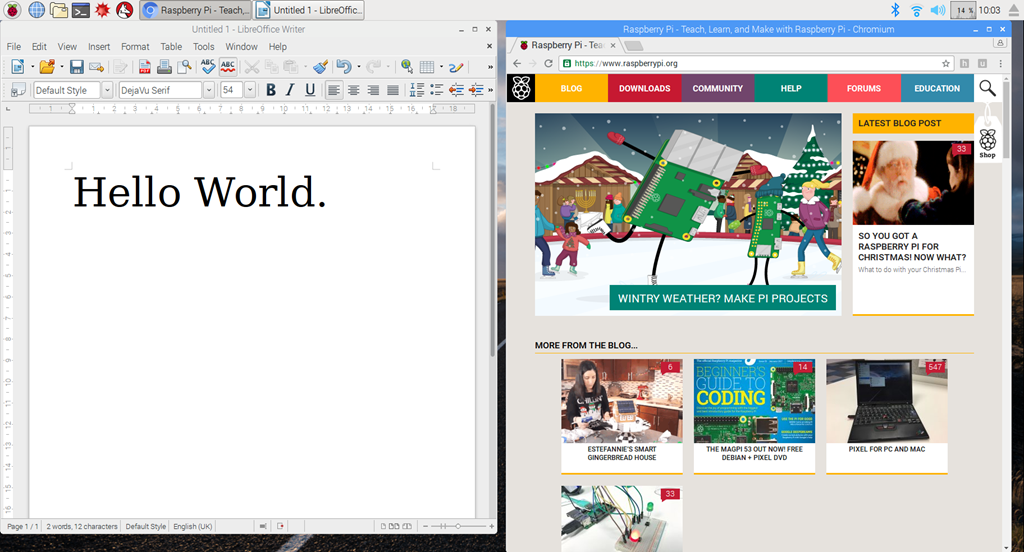This screenshot has width=1024, height=552.
Task: Select the Clone Formatting paintbrush
Action: 320,67
